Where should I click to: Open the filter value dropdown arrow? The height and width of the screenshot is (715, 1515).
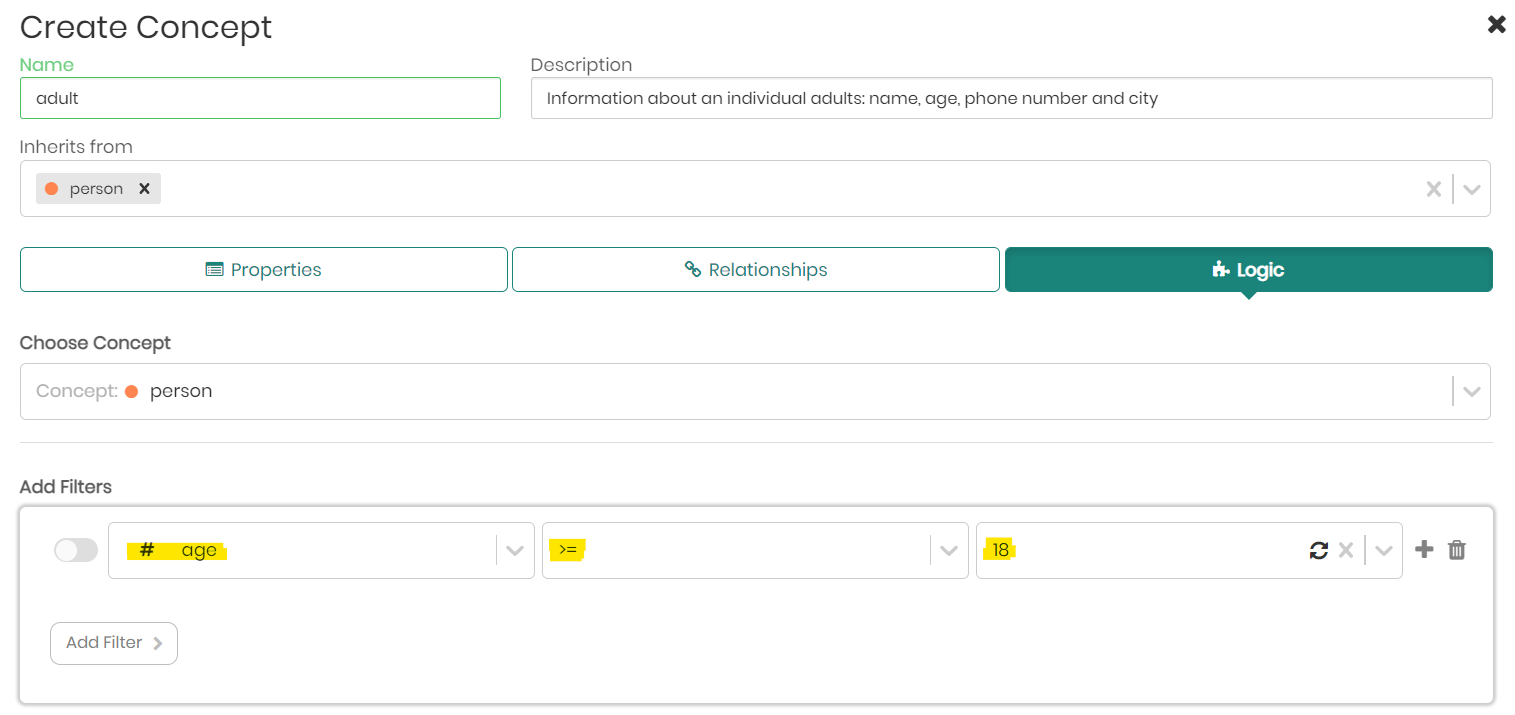click(1384, 550)
